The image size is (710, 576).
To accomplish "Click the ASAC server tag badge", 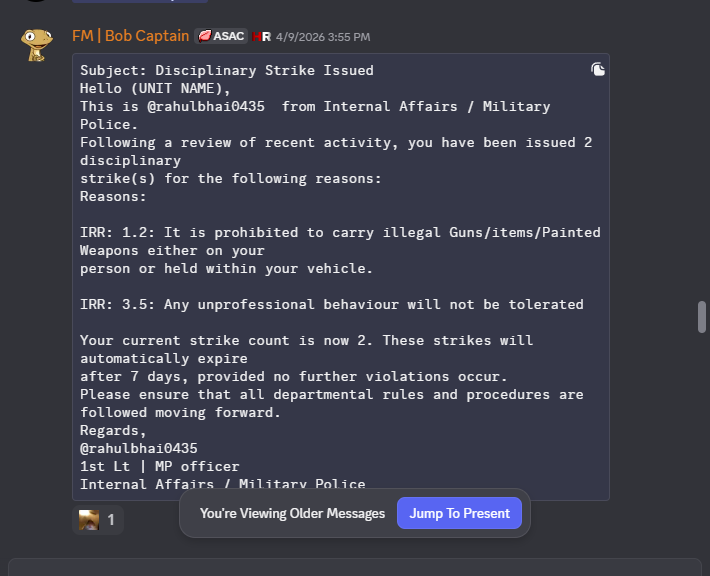I will point(221,36).
